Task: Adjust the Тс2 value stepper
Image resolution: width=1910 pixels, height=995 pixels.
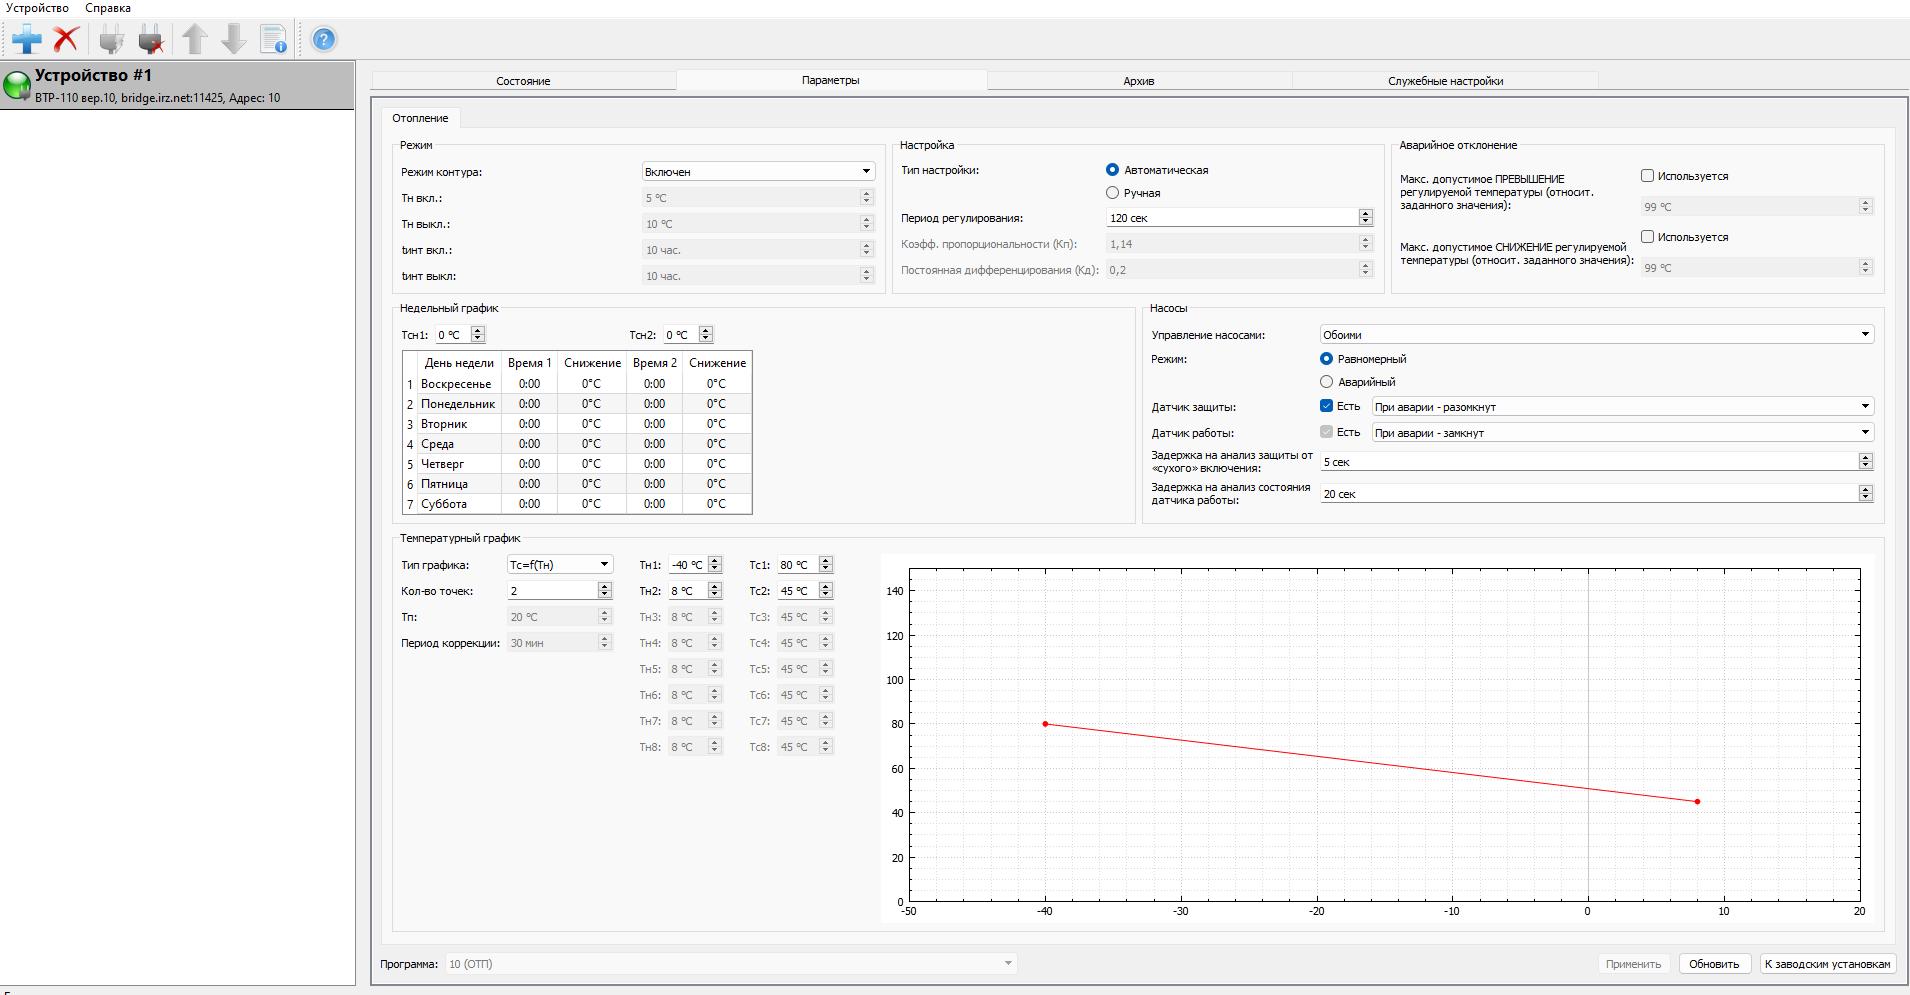Action: tap(825, 591)
